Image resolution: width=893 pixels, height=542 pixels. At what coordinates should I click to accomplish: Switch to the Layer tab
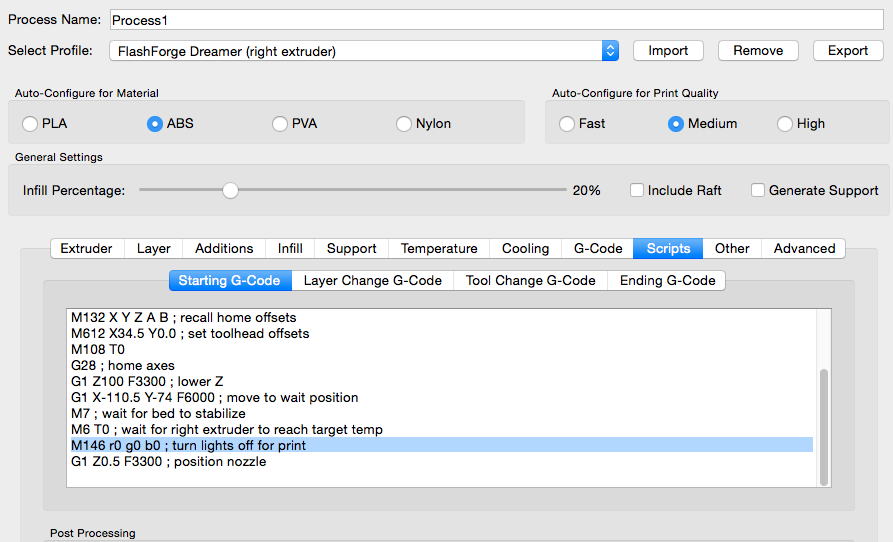(154, 249)
